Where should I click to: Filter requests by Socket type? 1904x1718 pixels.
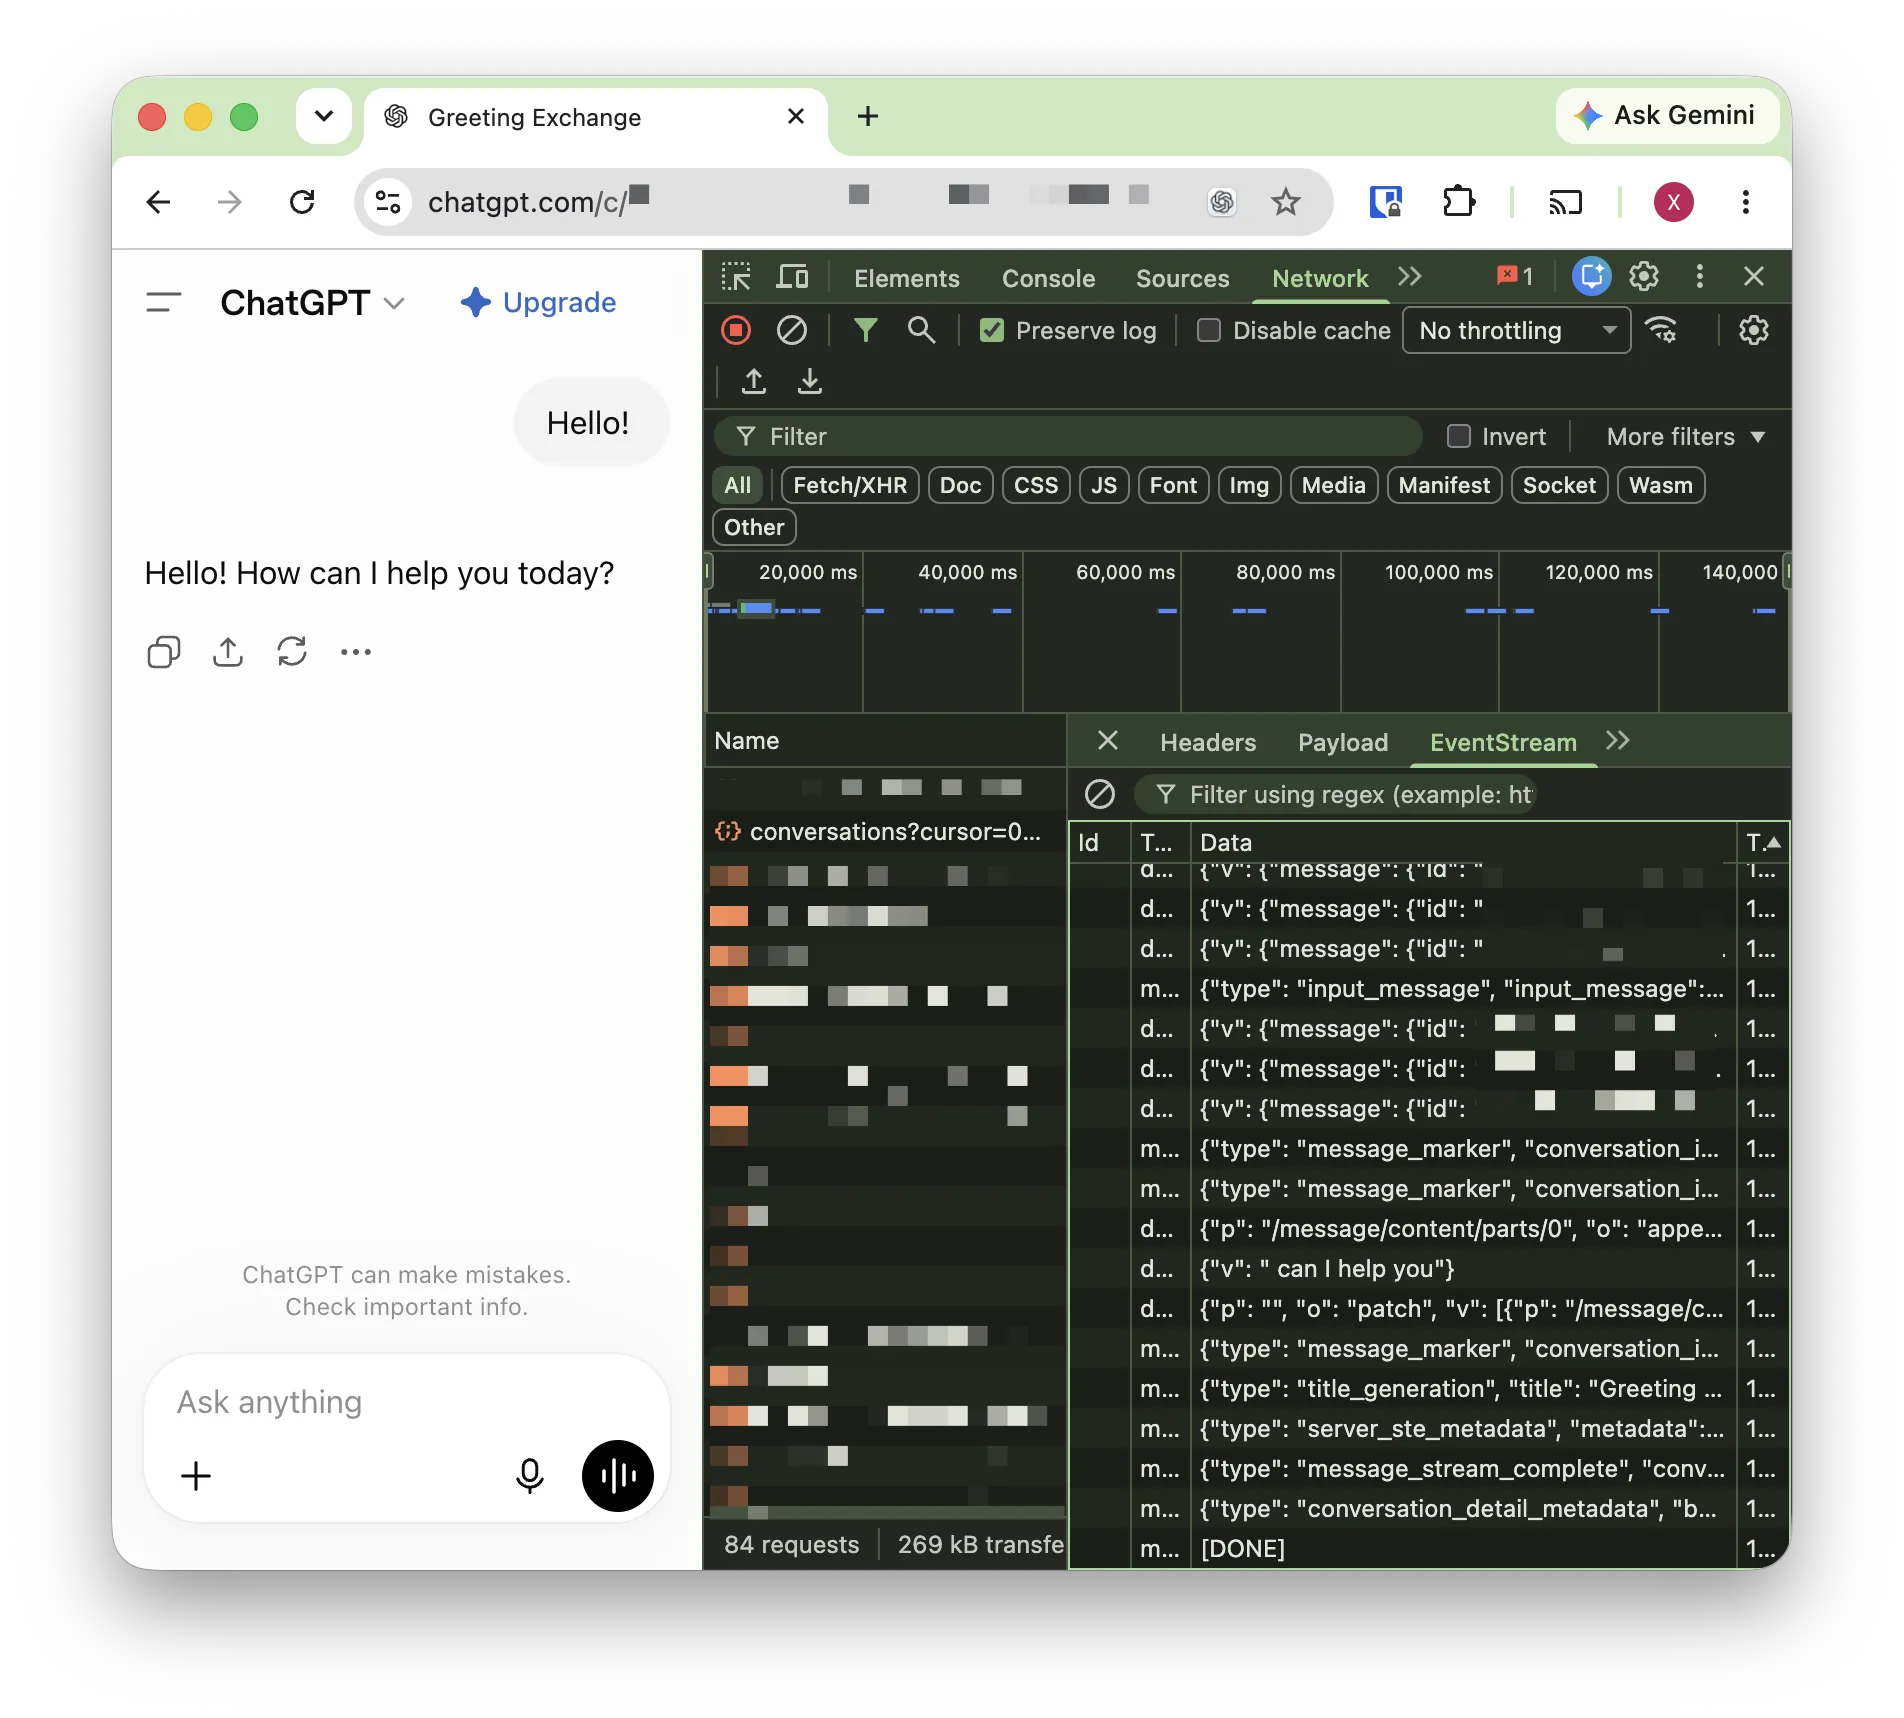1559,485
